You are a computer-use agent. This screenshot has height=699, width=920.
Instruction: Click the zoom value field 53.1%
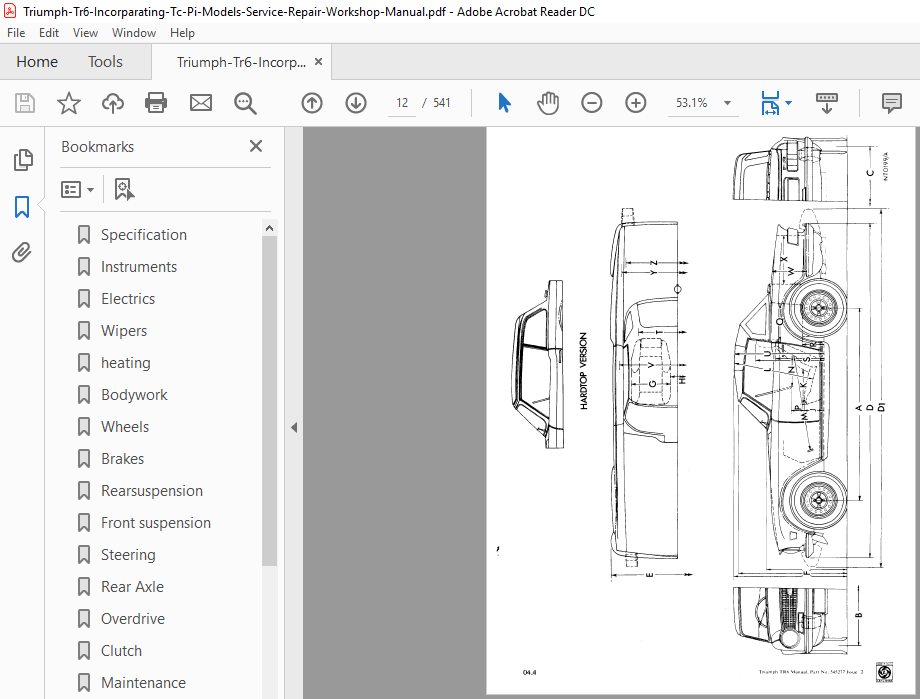pyautogui.click(x=692, y=103)
